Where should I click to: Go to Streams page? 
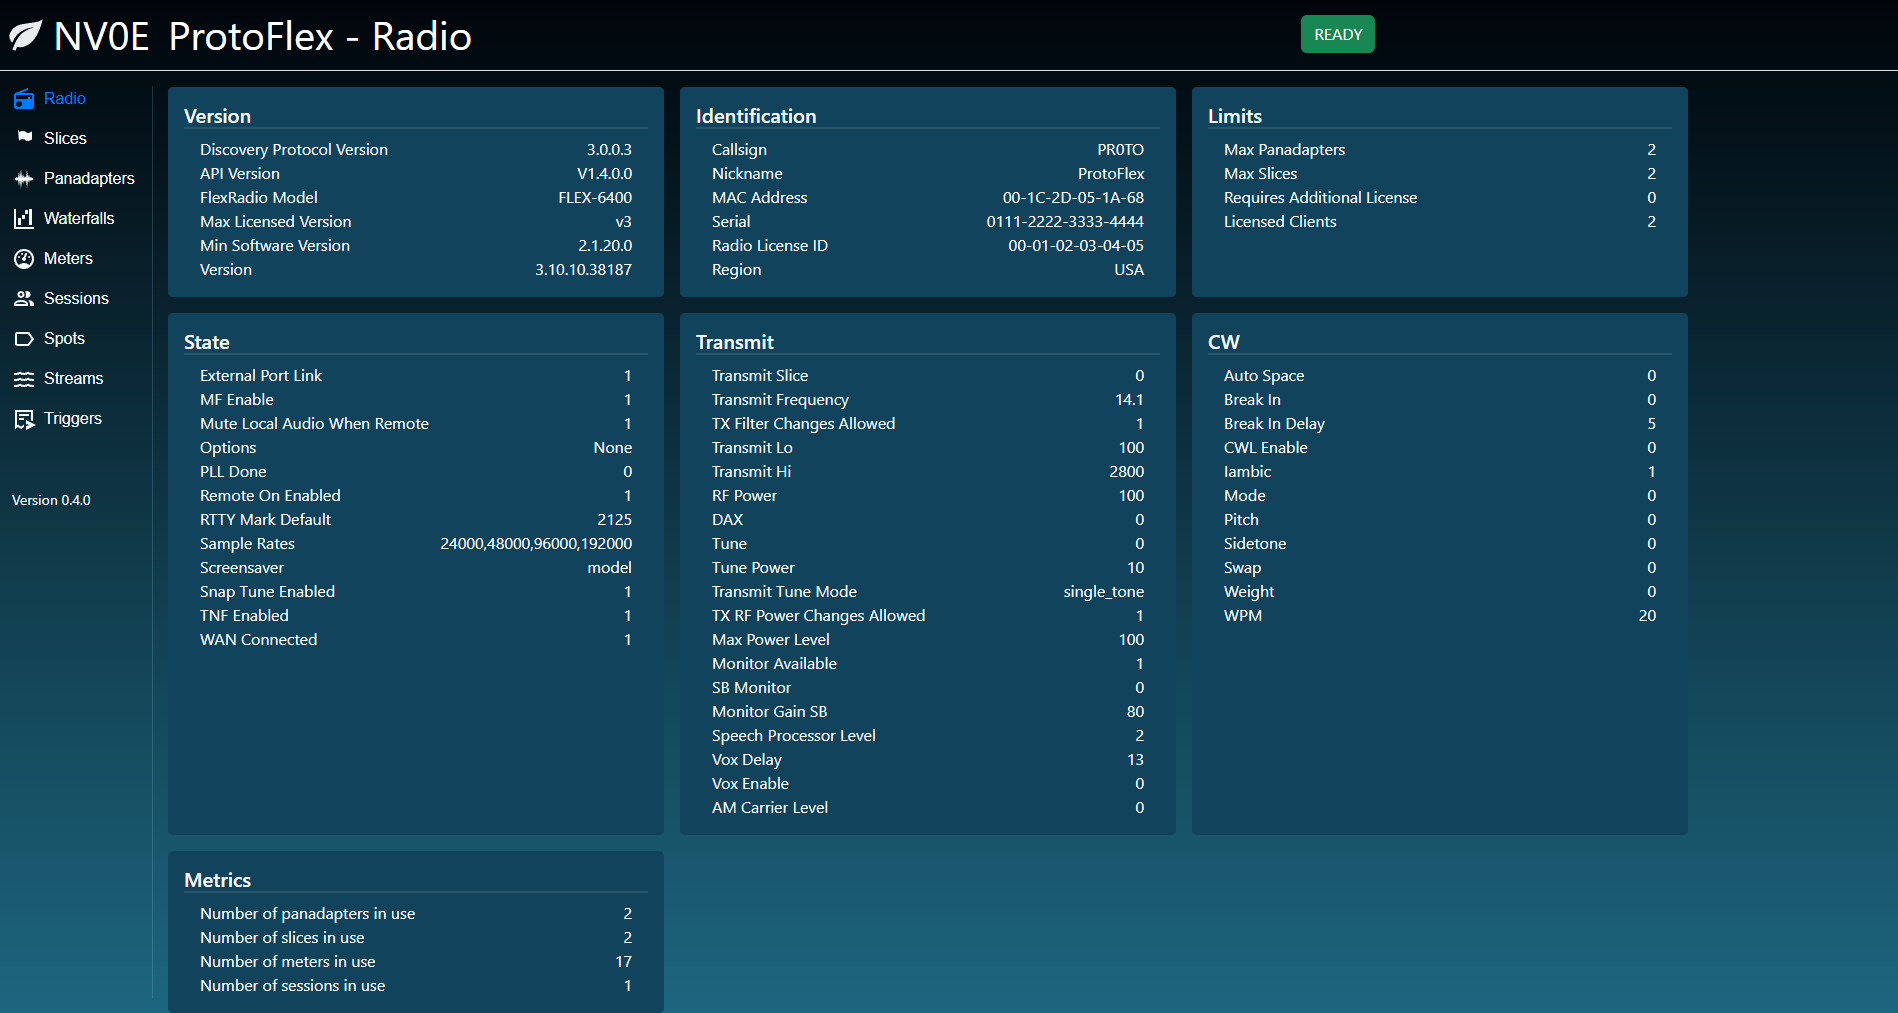click(73, 378)
